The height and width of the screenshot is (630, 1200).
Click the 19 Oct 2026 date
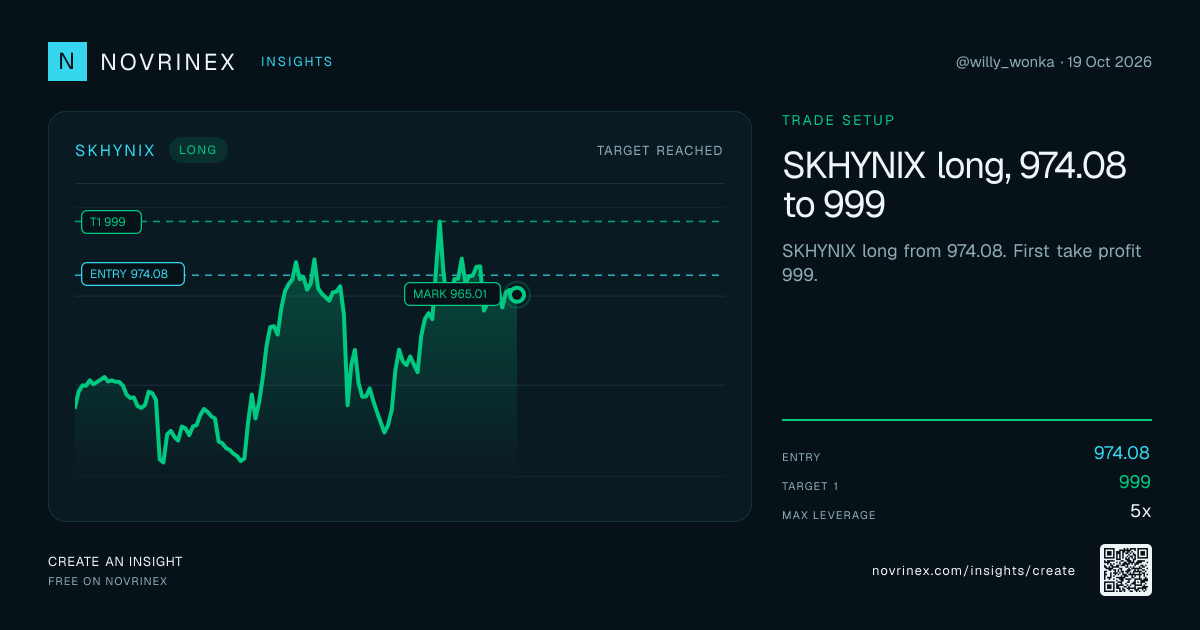(x=1109, y=62)
